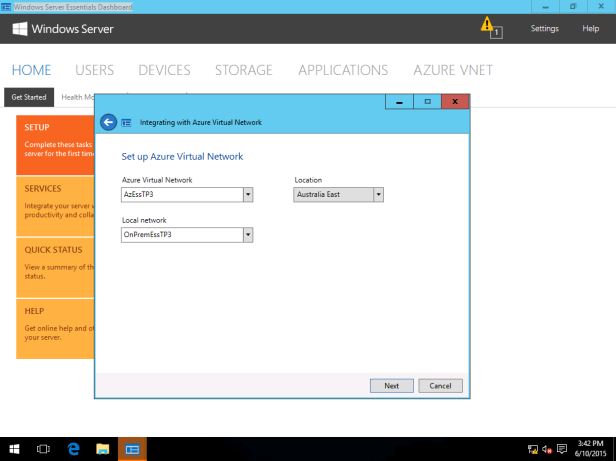Click the health alert warning icon
The image size is (616, 461).
click(487, 25)
